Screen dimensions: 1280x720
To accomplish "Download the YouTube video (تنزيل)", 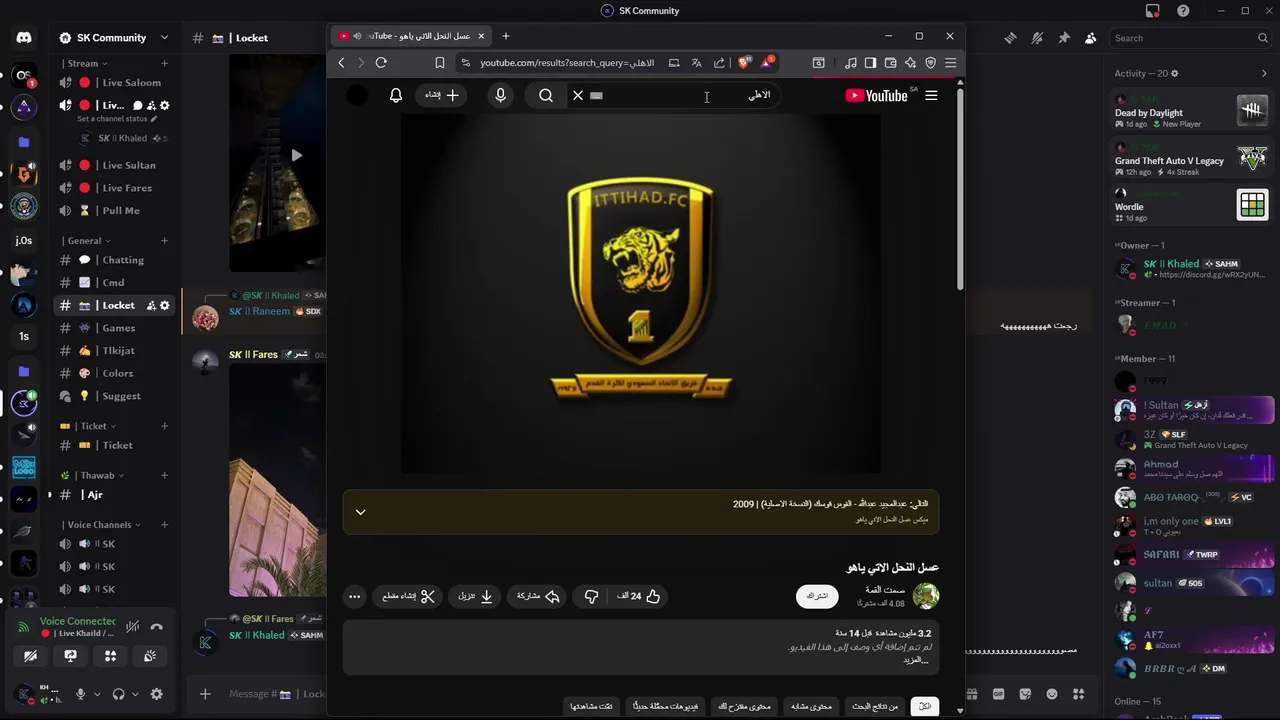I will pos(476,596).
